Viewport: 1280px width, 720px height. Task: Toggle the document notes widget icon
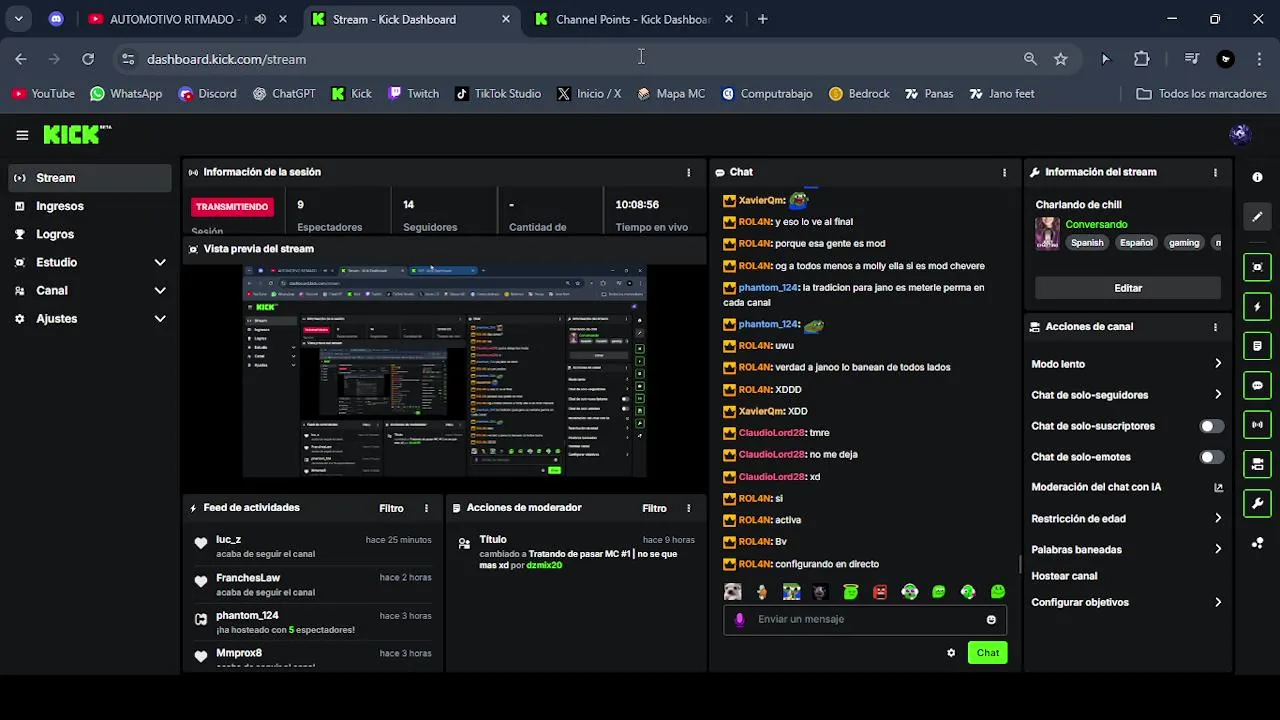coord(1257,346)
